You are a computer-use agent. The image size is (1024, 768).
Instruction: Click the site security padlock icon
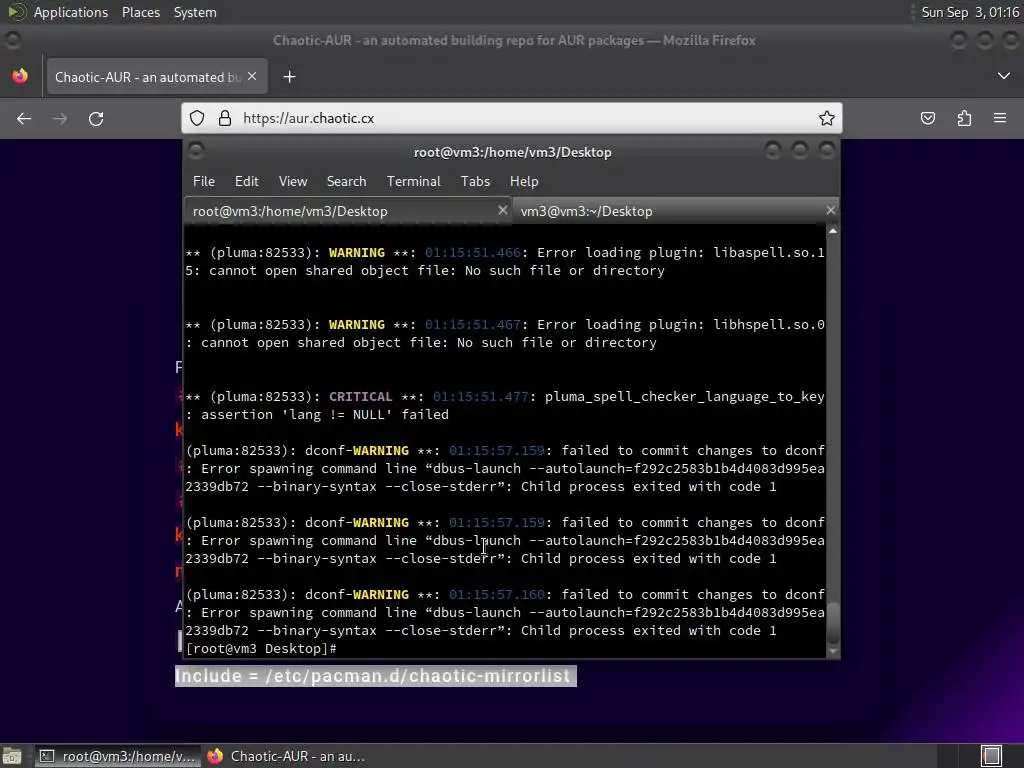225,118
